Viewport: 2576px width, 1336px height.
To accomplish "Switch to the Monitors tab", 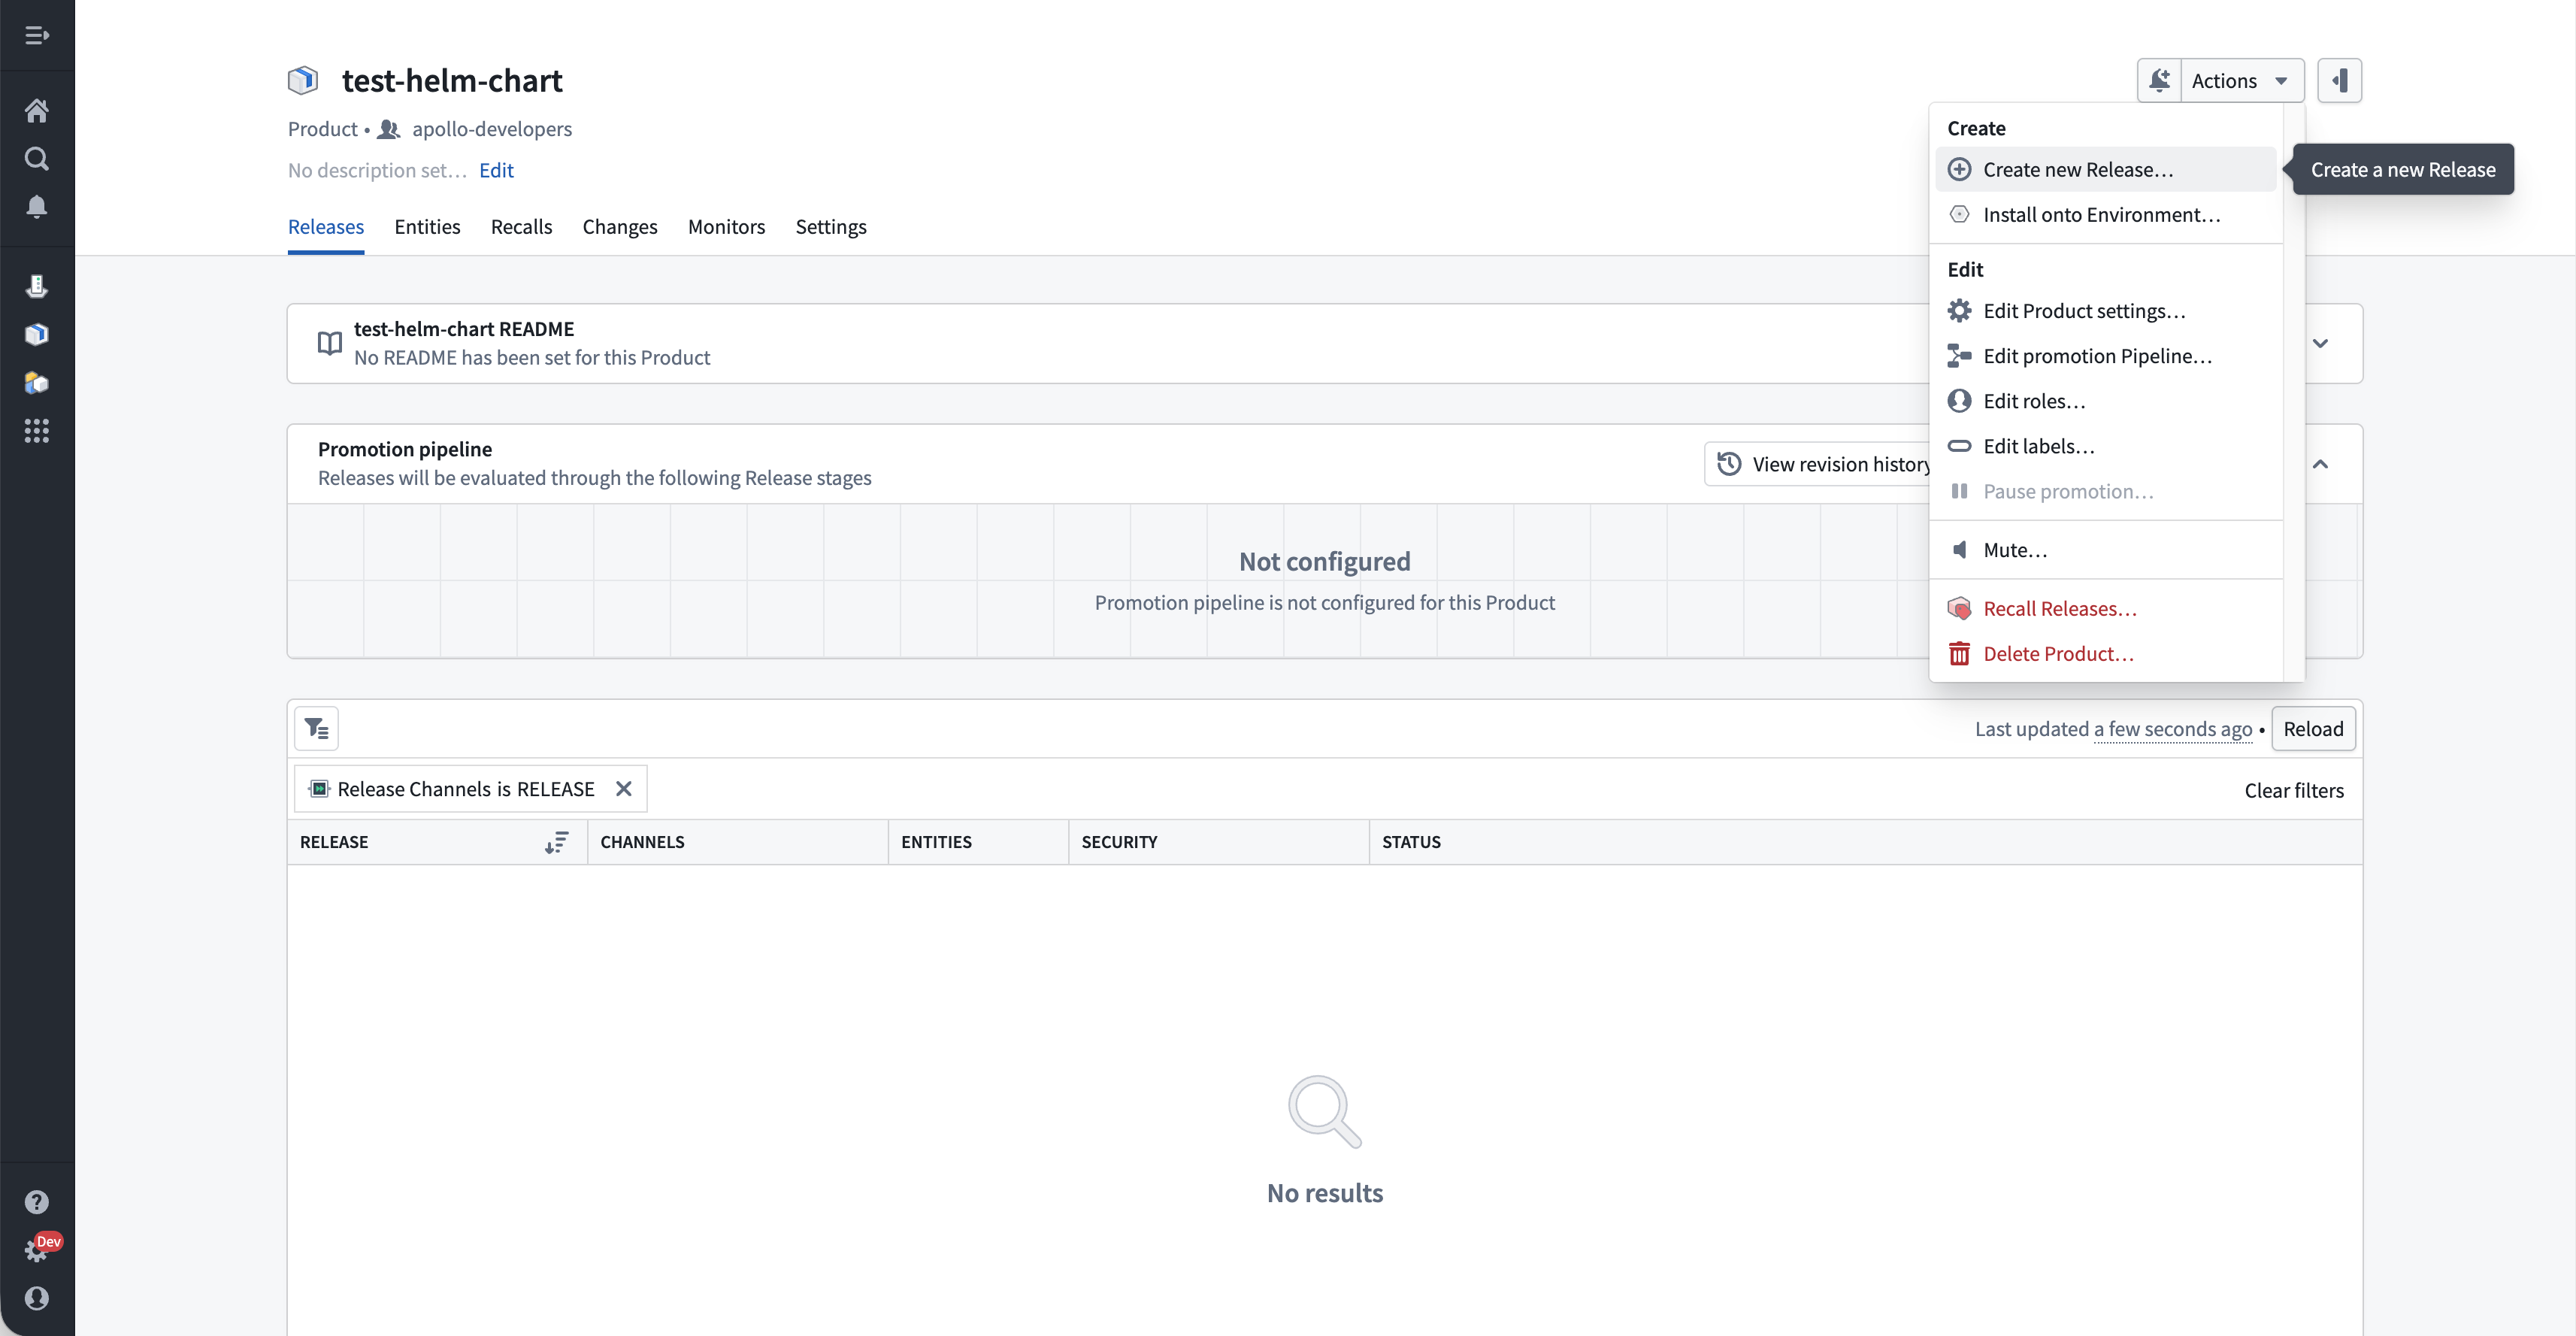I will pyautogui.click(x=726, y=227).
